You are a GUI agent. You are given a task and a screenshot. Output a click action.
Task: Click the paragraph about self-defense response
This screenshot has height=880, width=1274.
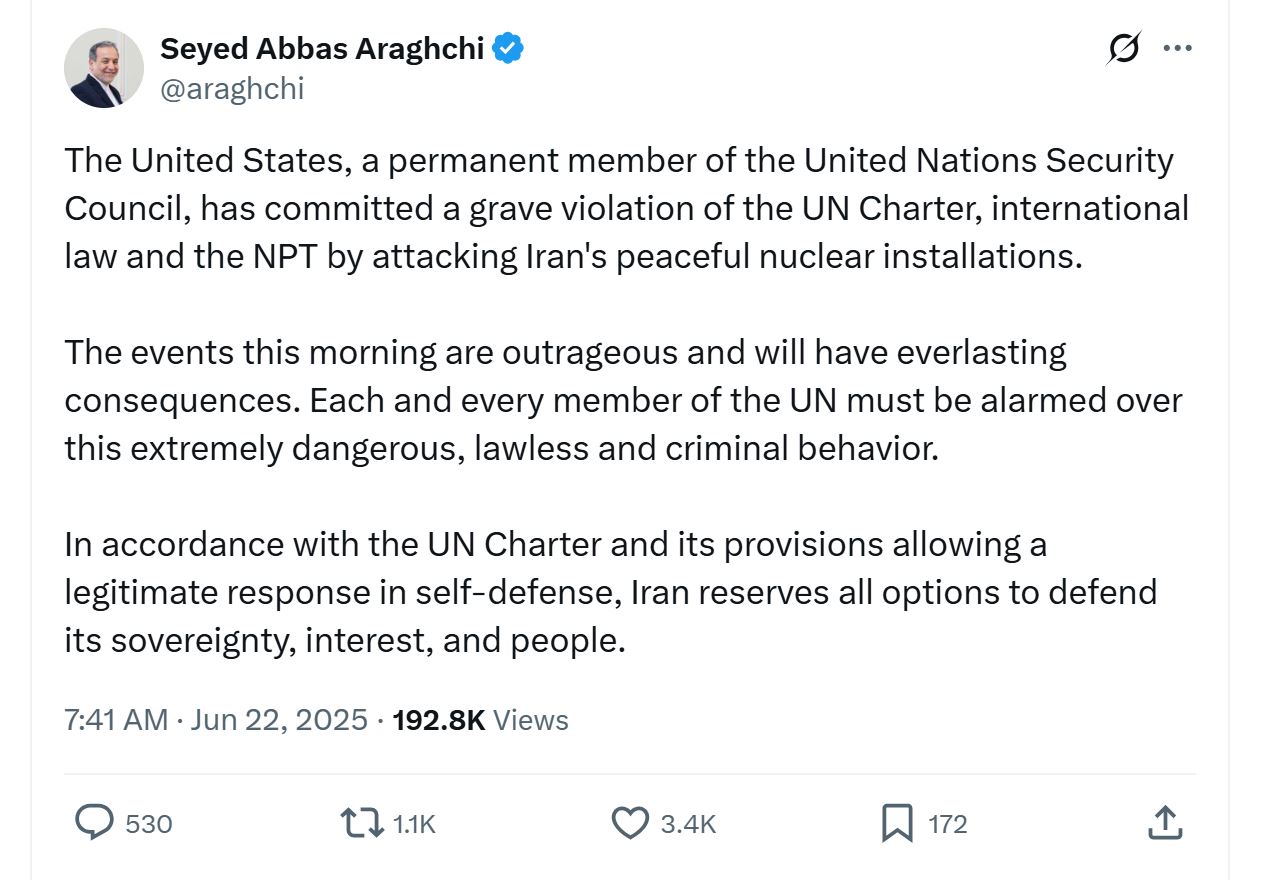(611, 592)
